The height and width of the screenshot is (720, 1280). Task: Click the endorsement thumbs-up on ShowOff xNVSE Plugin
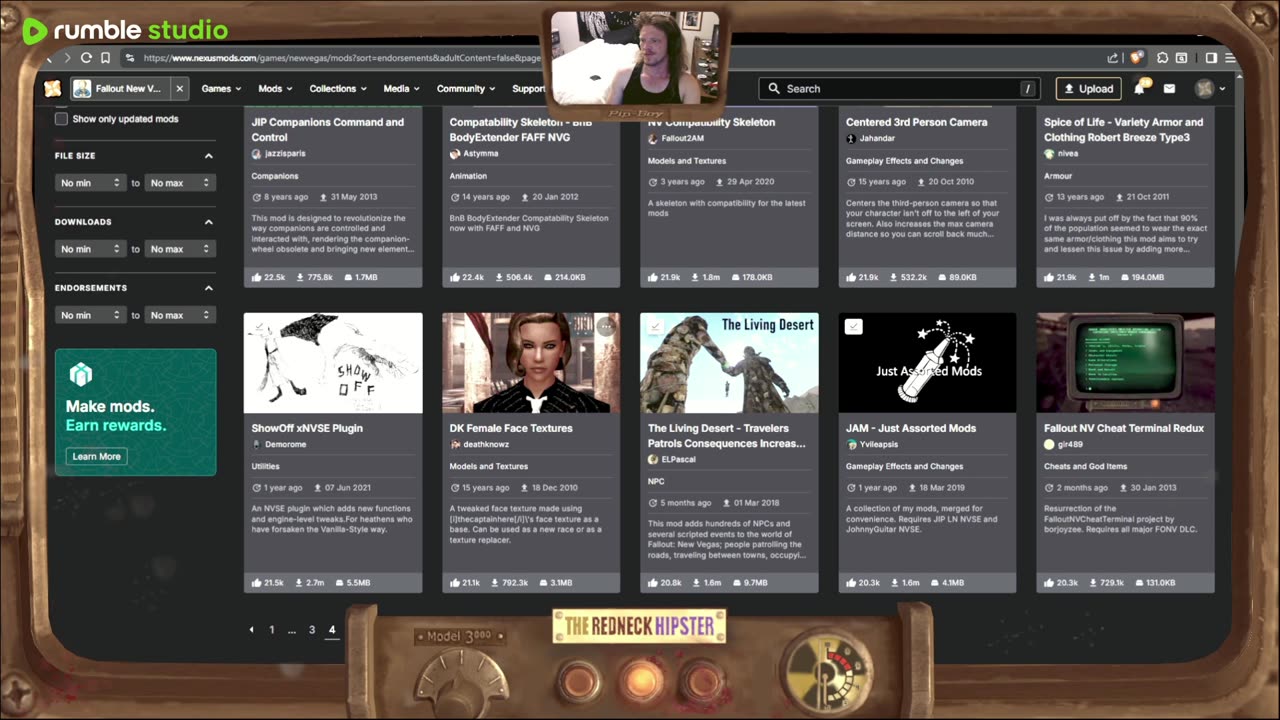pyautogui.click(x=257, y=582)
